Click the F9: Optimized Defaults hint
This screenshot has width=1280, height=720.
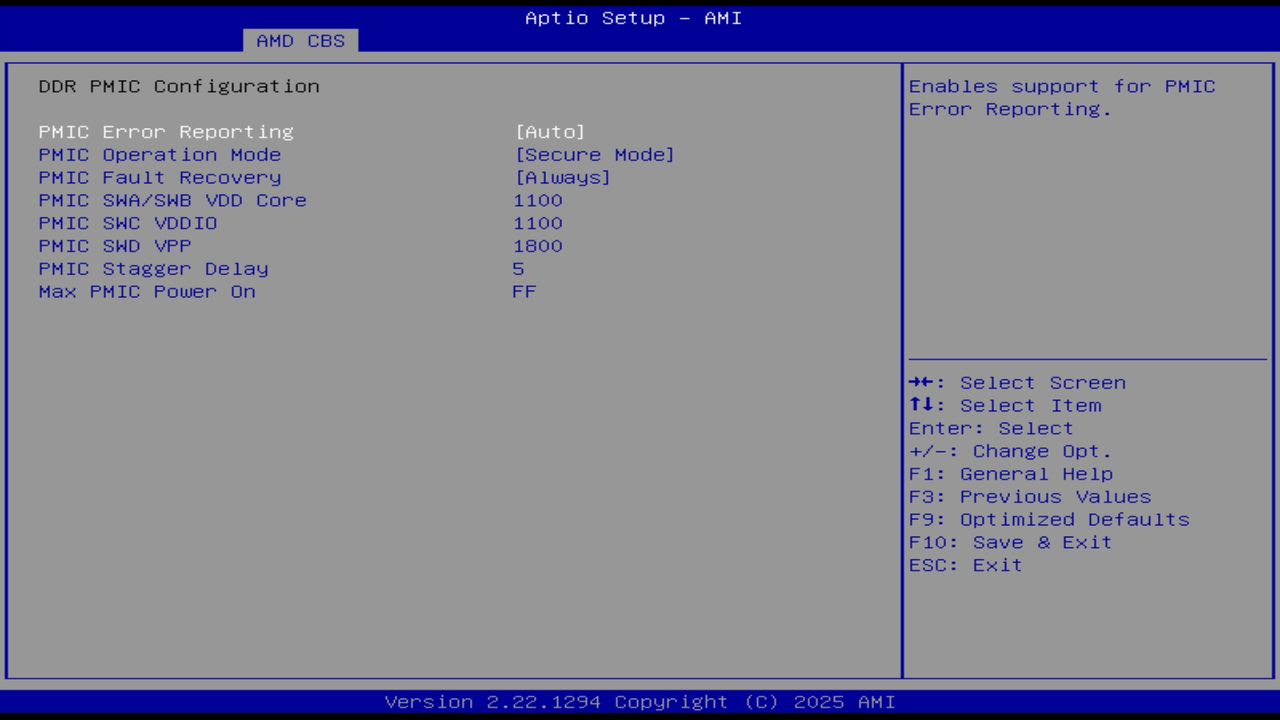click(1049, 520)
